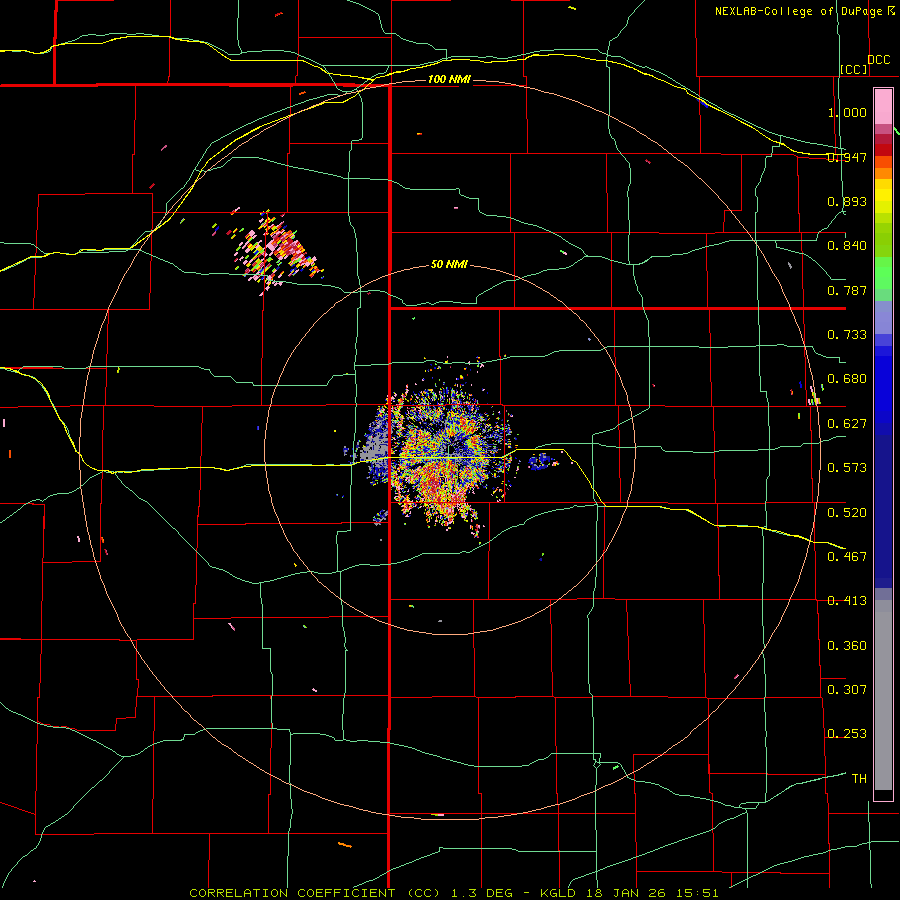
Task: Click the 1.000 value on the color scale
Action: tap(847, 112)
